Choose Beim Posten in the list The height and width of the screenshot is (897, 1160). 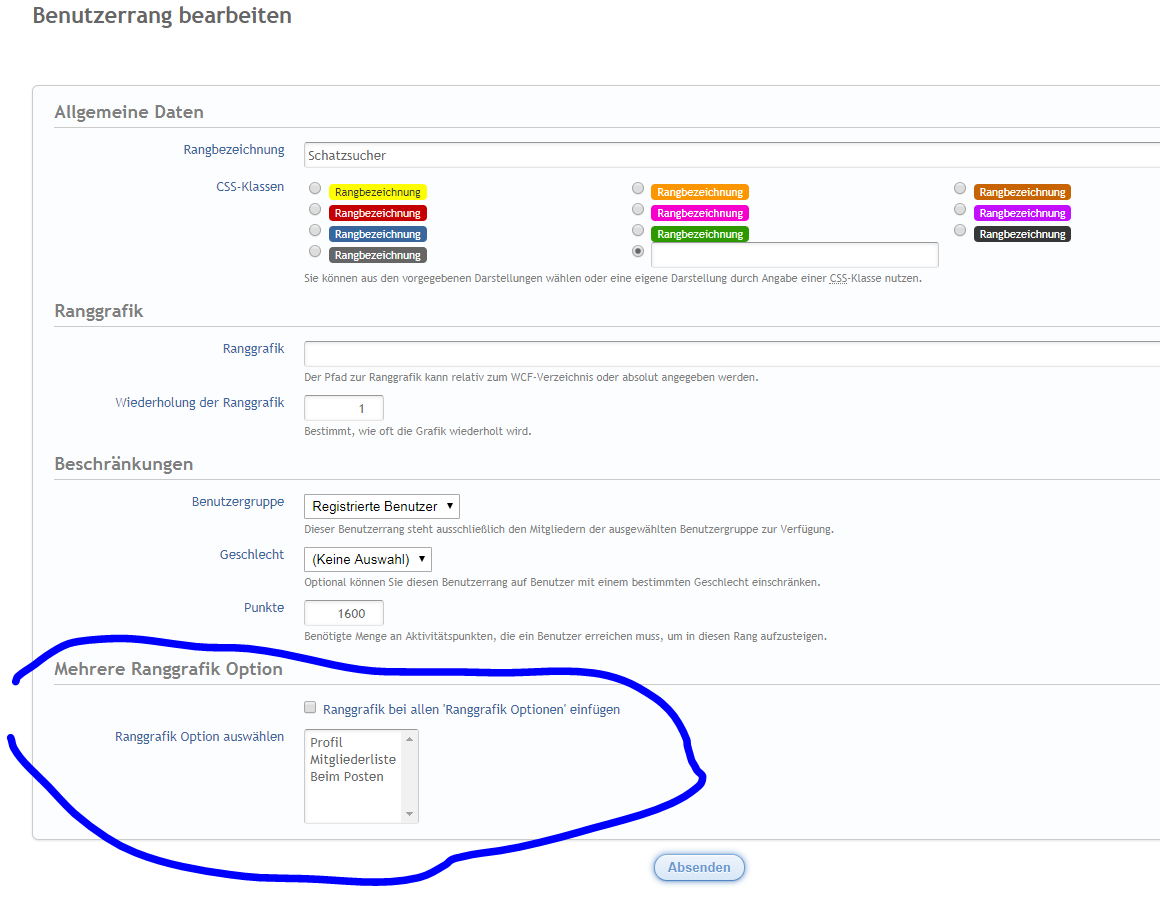pos(347,776)
